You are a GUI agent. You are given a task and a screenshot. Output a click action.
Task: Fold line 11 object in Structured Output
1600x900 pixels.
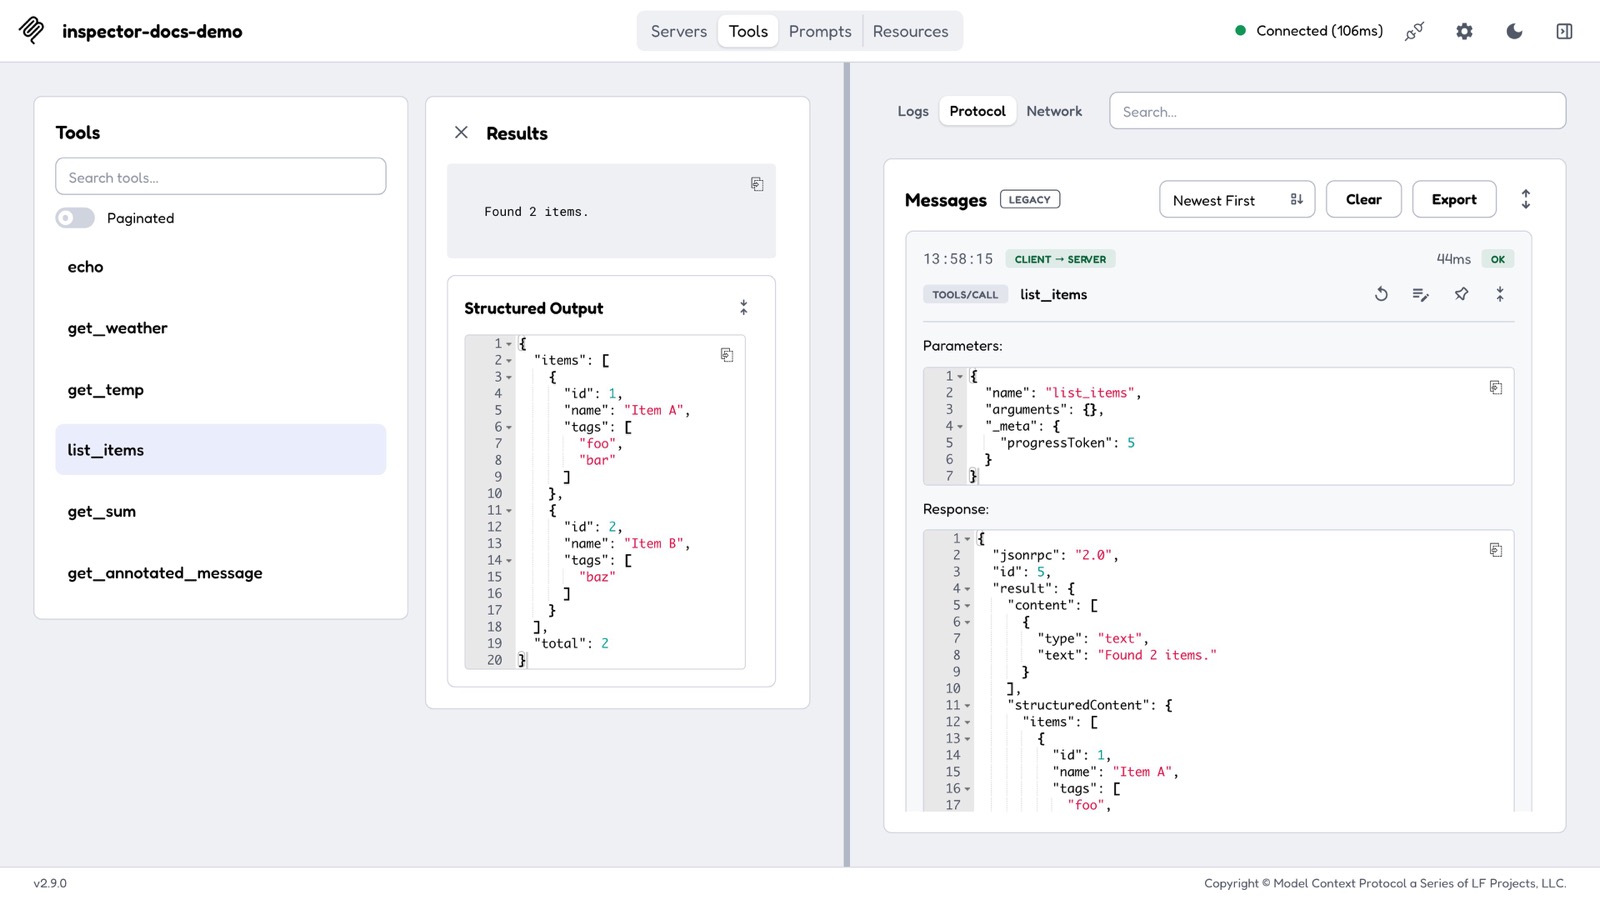[509, 511]
